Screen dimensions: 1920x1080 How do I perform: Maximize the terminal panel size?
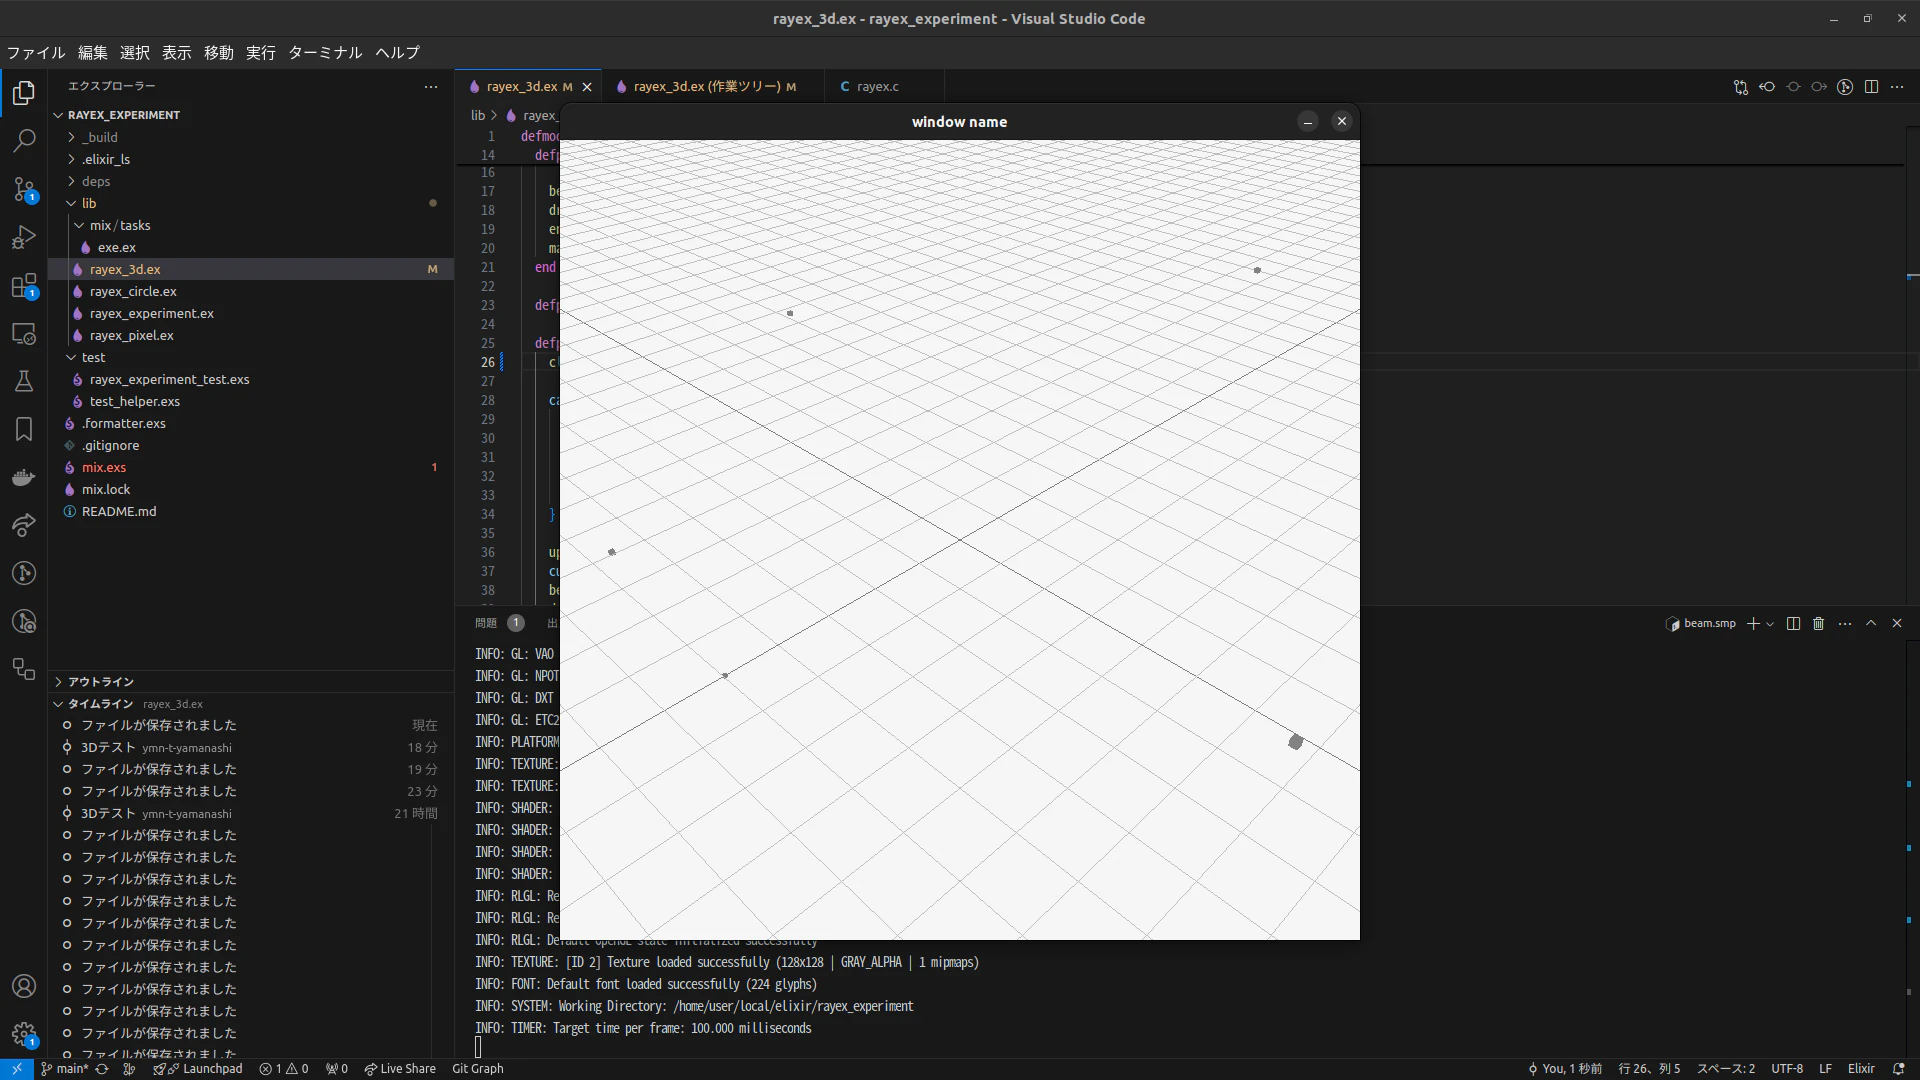point(1871,623)
